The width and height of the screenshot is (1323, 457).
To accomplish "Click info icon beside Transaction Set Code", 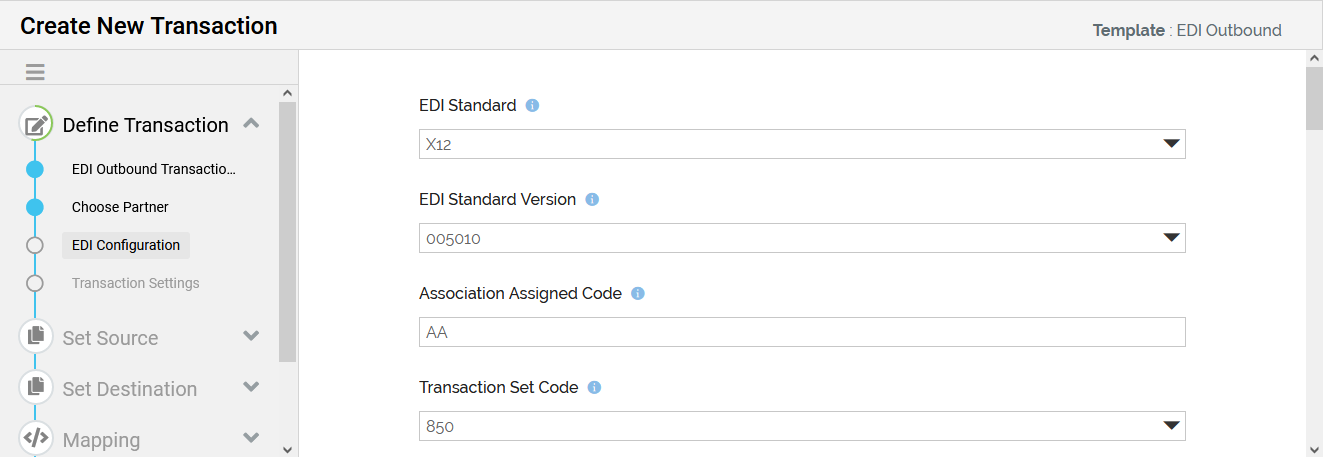I will pyautogui.click(x=594, y=388).
